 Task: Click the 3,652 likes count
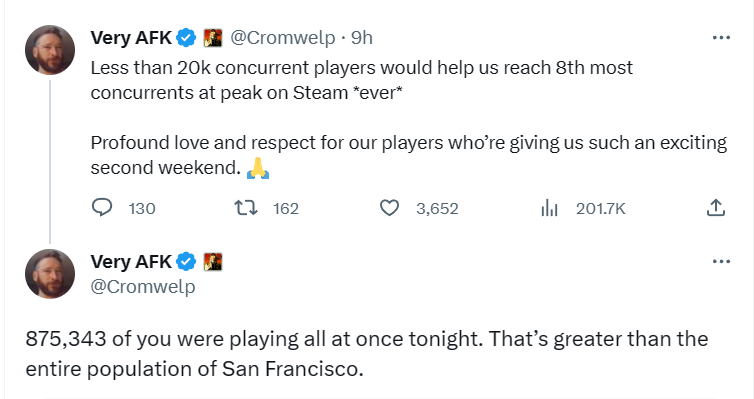click(x=437, y=208)
